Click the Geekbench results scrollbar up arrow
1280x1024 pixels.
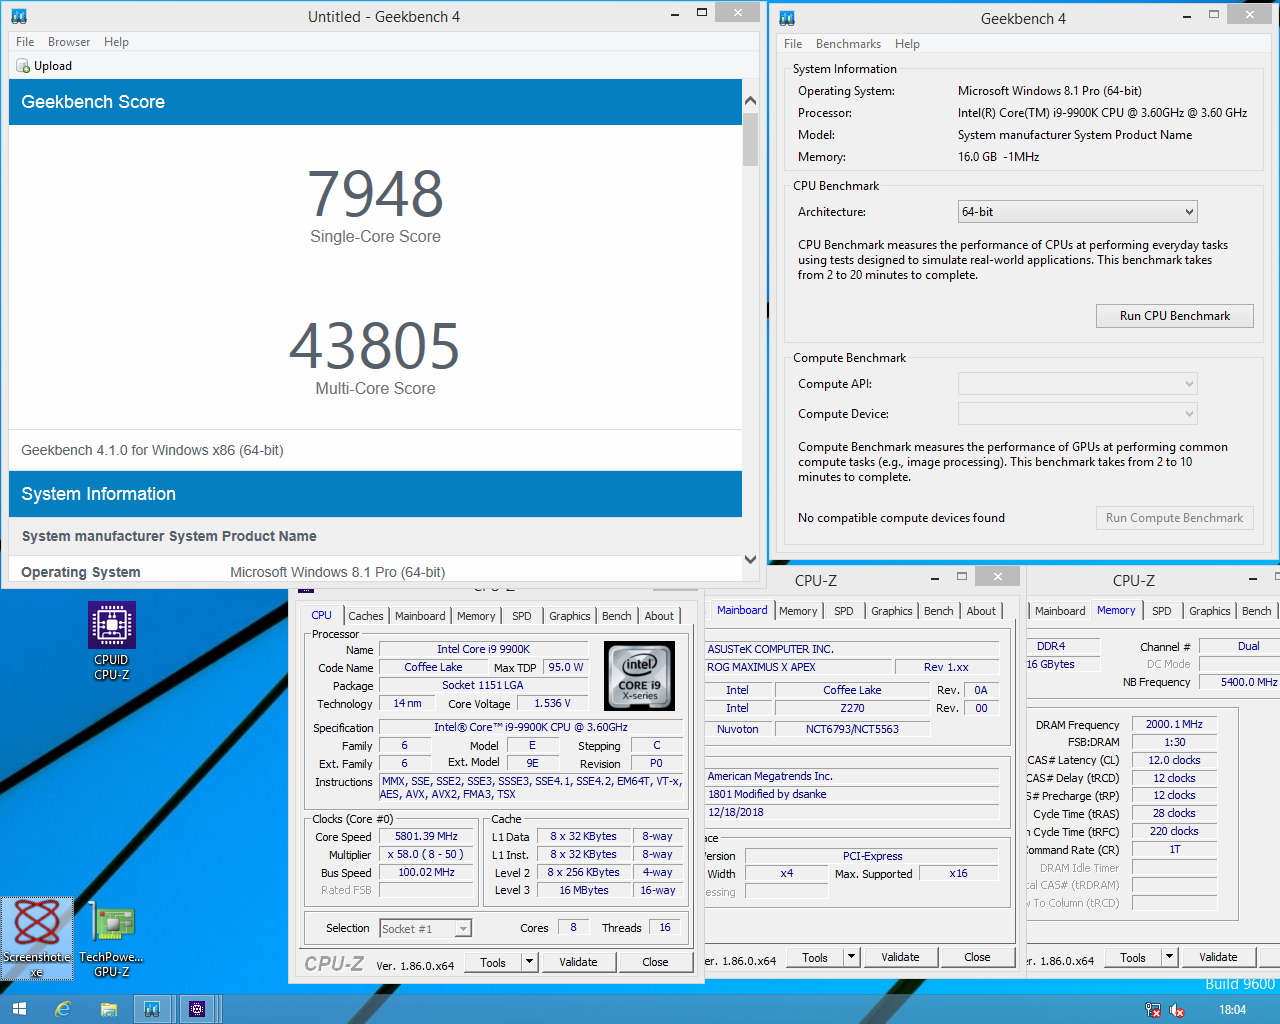[750, 101]
